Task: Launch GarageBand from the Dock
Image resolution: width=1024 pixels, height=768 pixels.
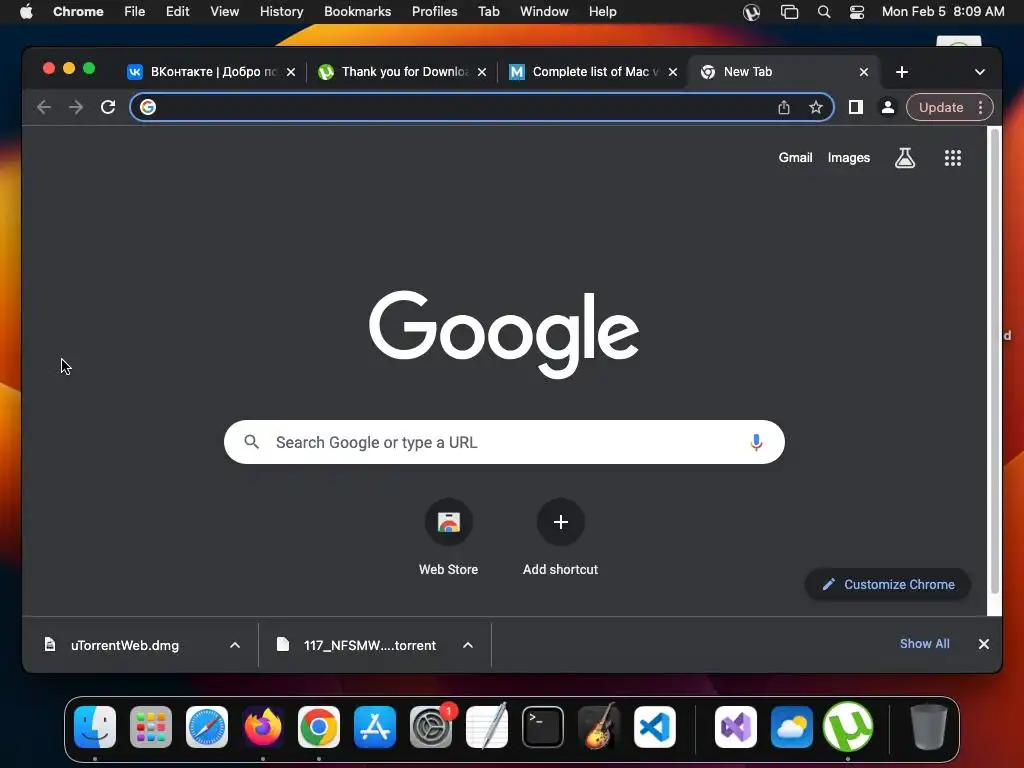Action: click(598, 726)
